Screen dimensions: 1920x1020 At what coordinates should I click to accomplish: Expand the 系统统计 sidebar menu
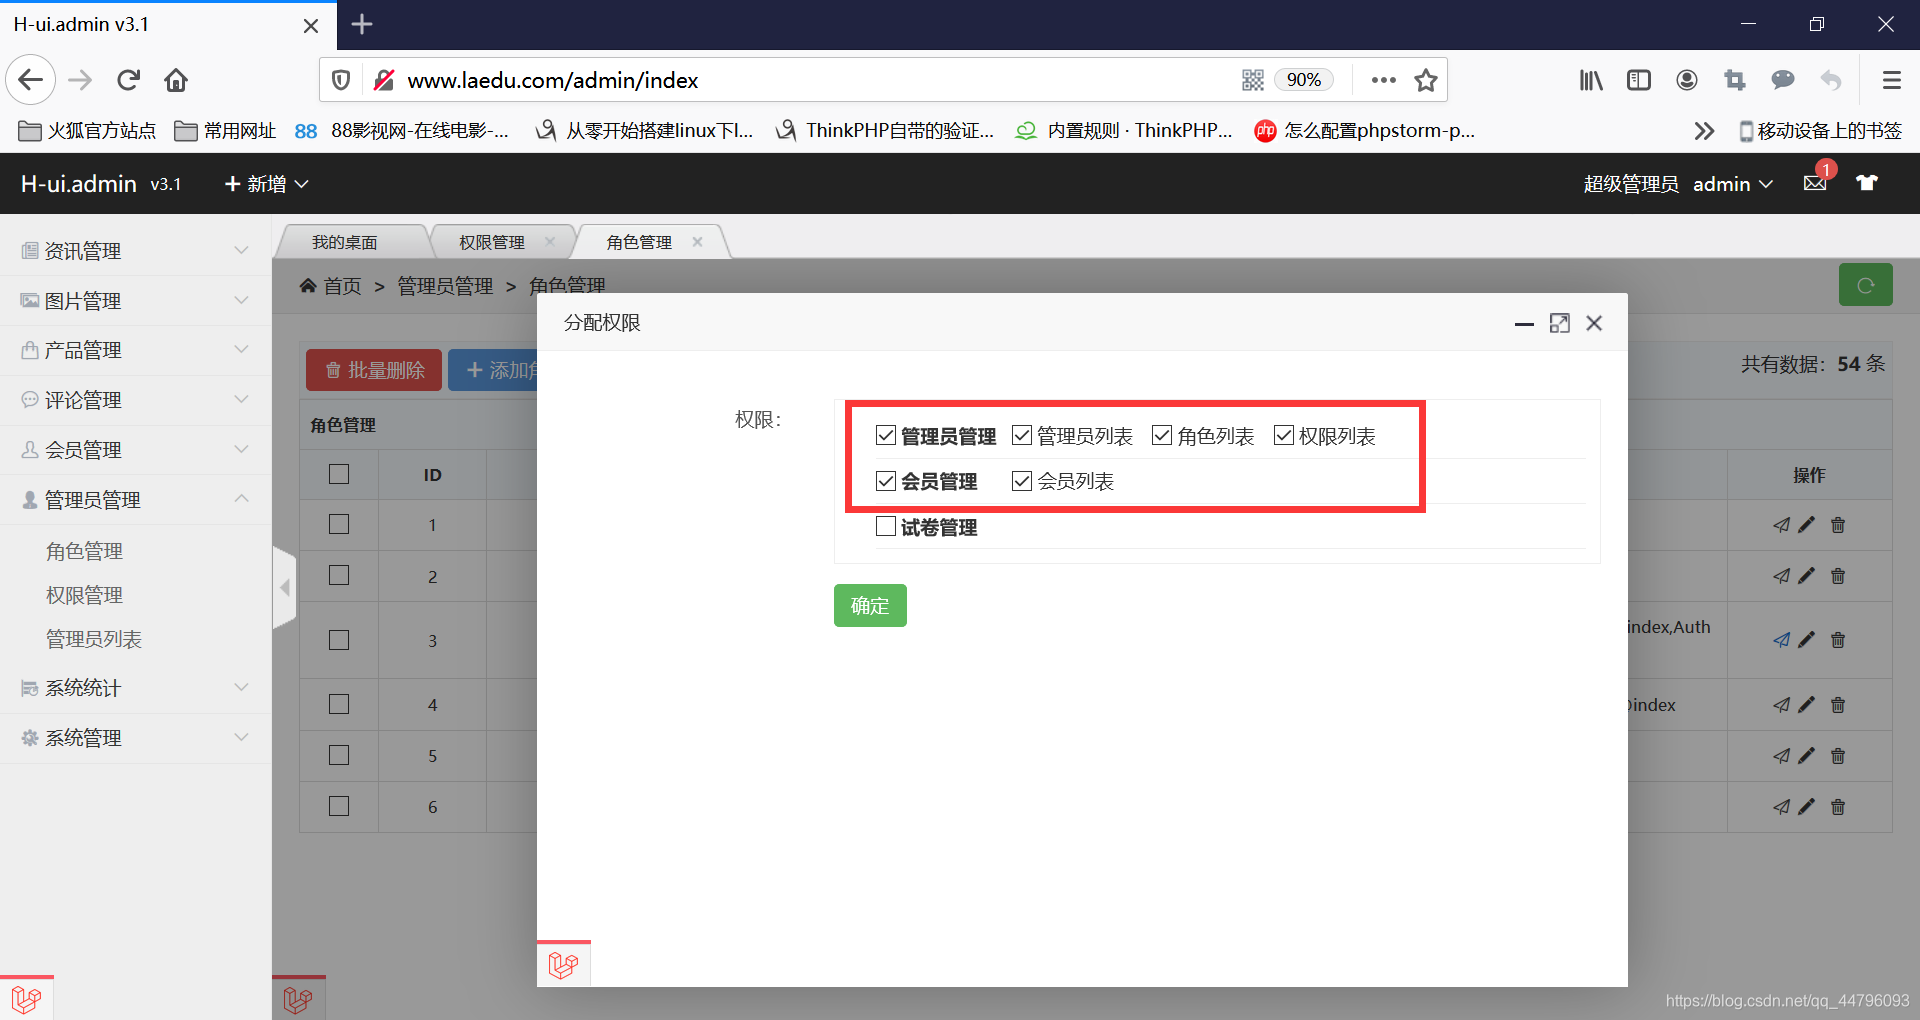click(135, 688)
